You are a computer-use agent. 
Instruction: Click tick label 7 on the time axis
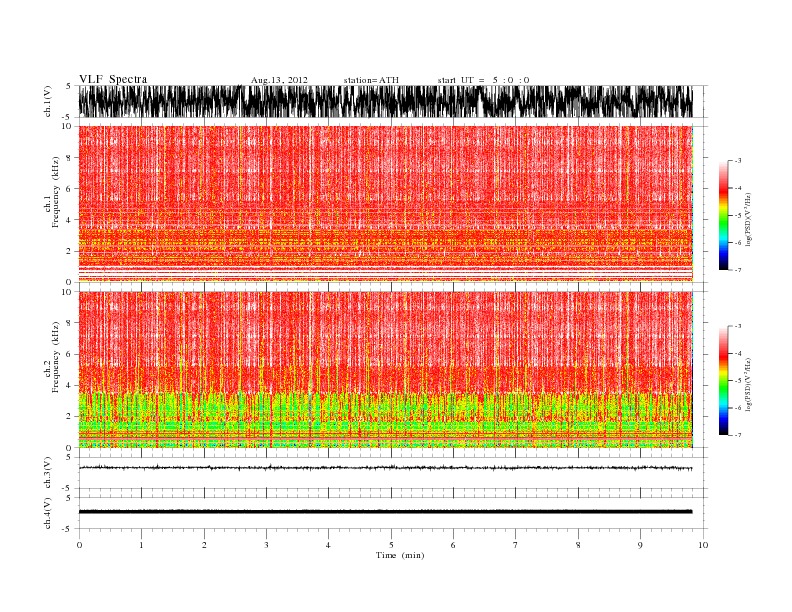pos(516,545)
